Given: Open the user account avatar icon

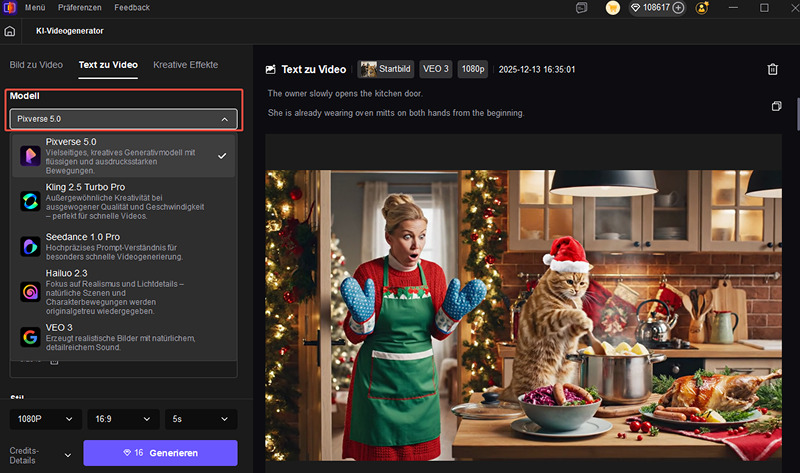Looking at the screenshot, I should [x=702, y=8].
